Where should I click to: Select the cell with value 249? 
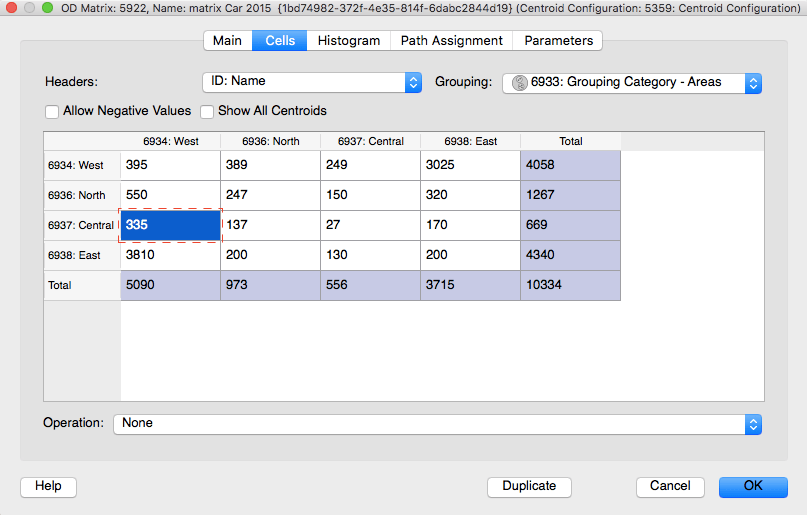(x=371, y=166)
